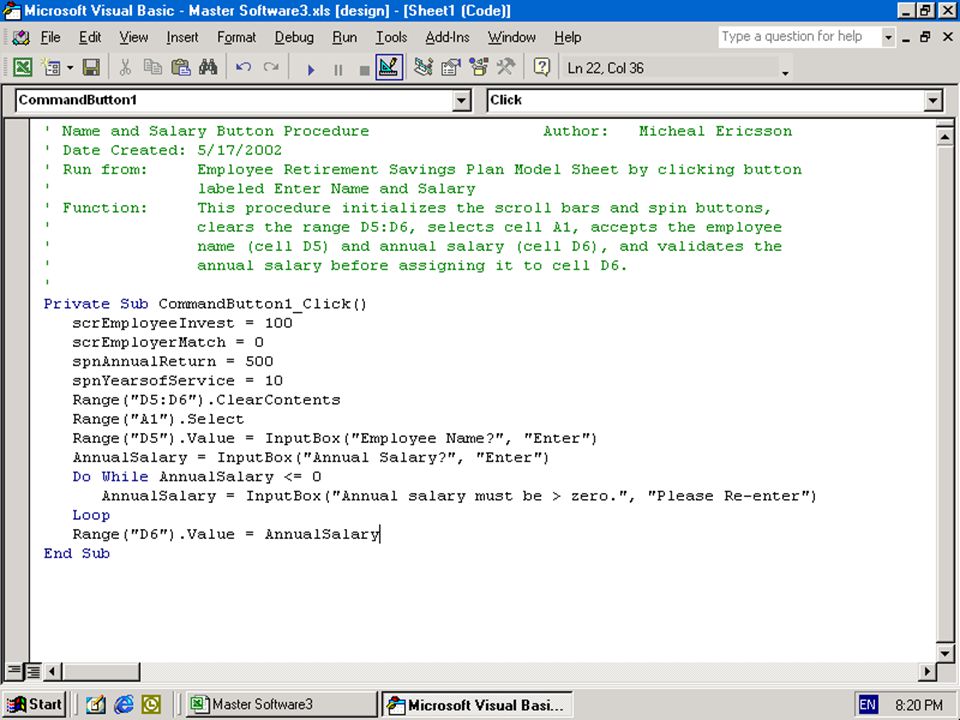Viewport: 960px width, 720px height.
Task: Open the View menu
Action: coord(133,37)
